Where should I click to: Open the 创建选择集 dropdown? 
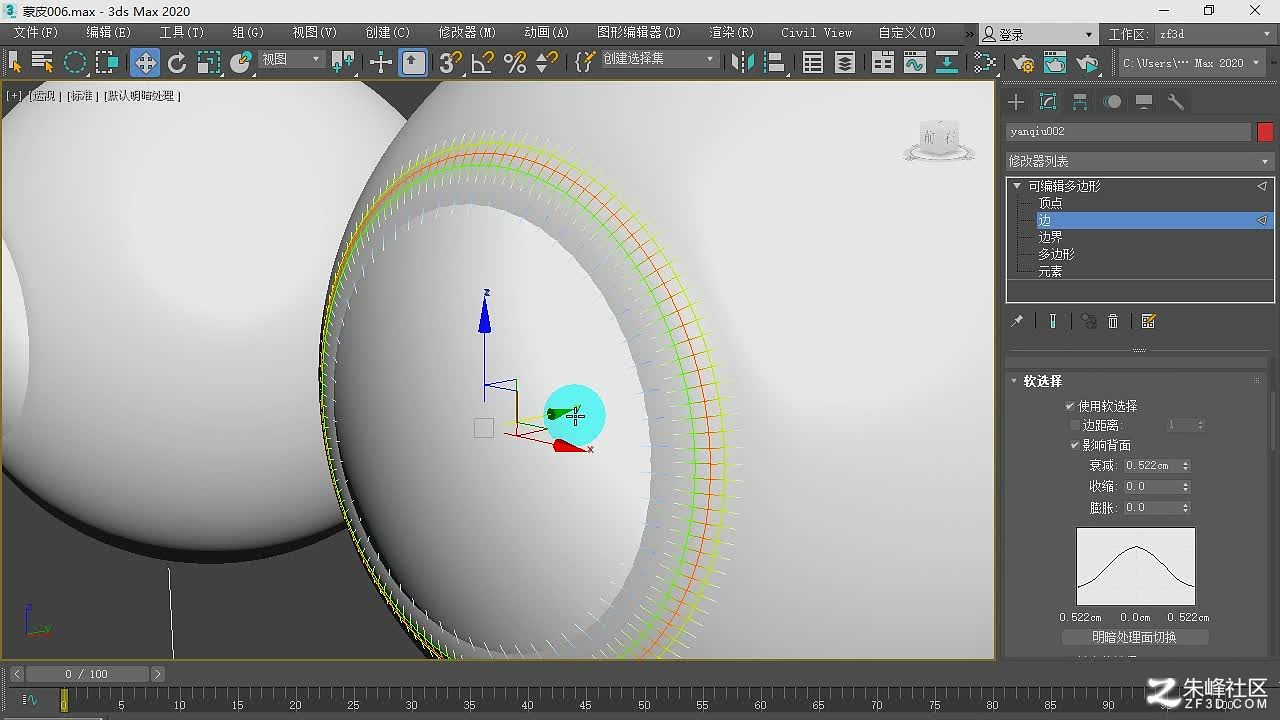tap(659, 59)
